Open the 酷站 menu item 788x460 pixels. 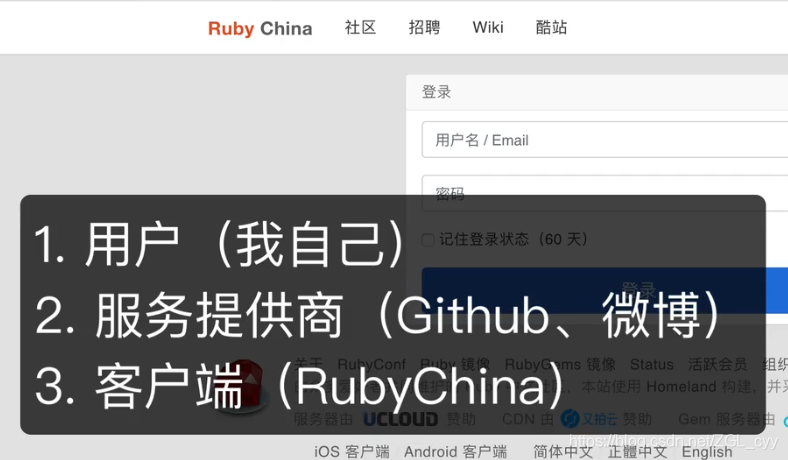pyautogui.click(x=551, y=27)
